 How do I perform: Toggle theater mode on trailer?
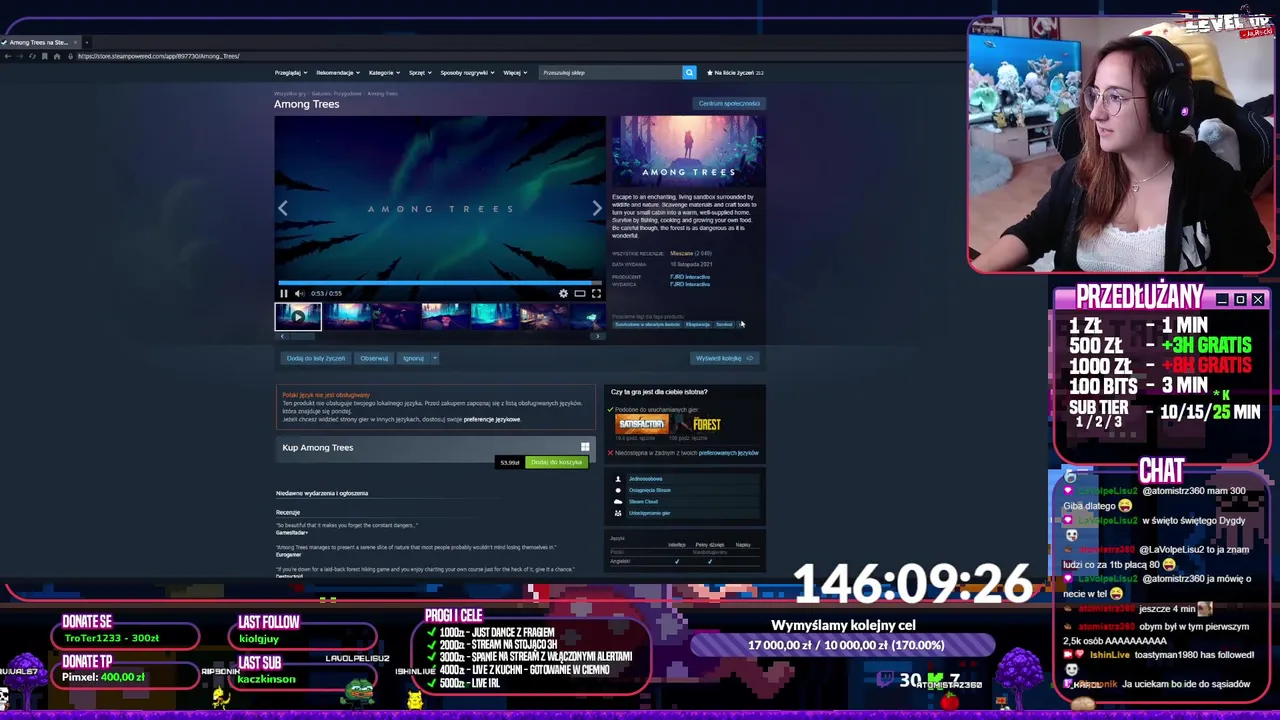tap(579, 293)
